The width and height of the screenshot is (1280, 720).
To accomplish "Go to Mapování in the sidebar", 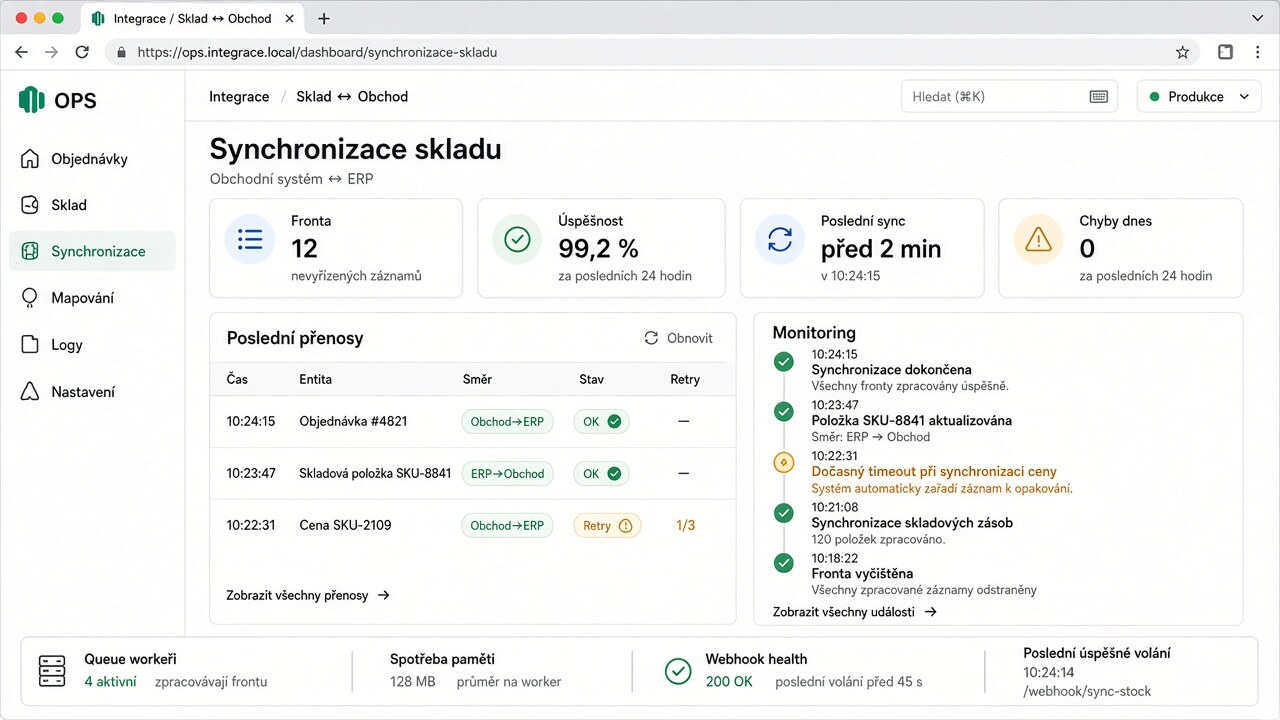I will pyautogui.click(x=92, y=298).
